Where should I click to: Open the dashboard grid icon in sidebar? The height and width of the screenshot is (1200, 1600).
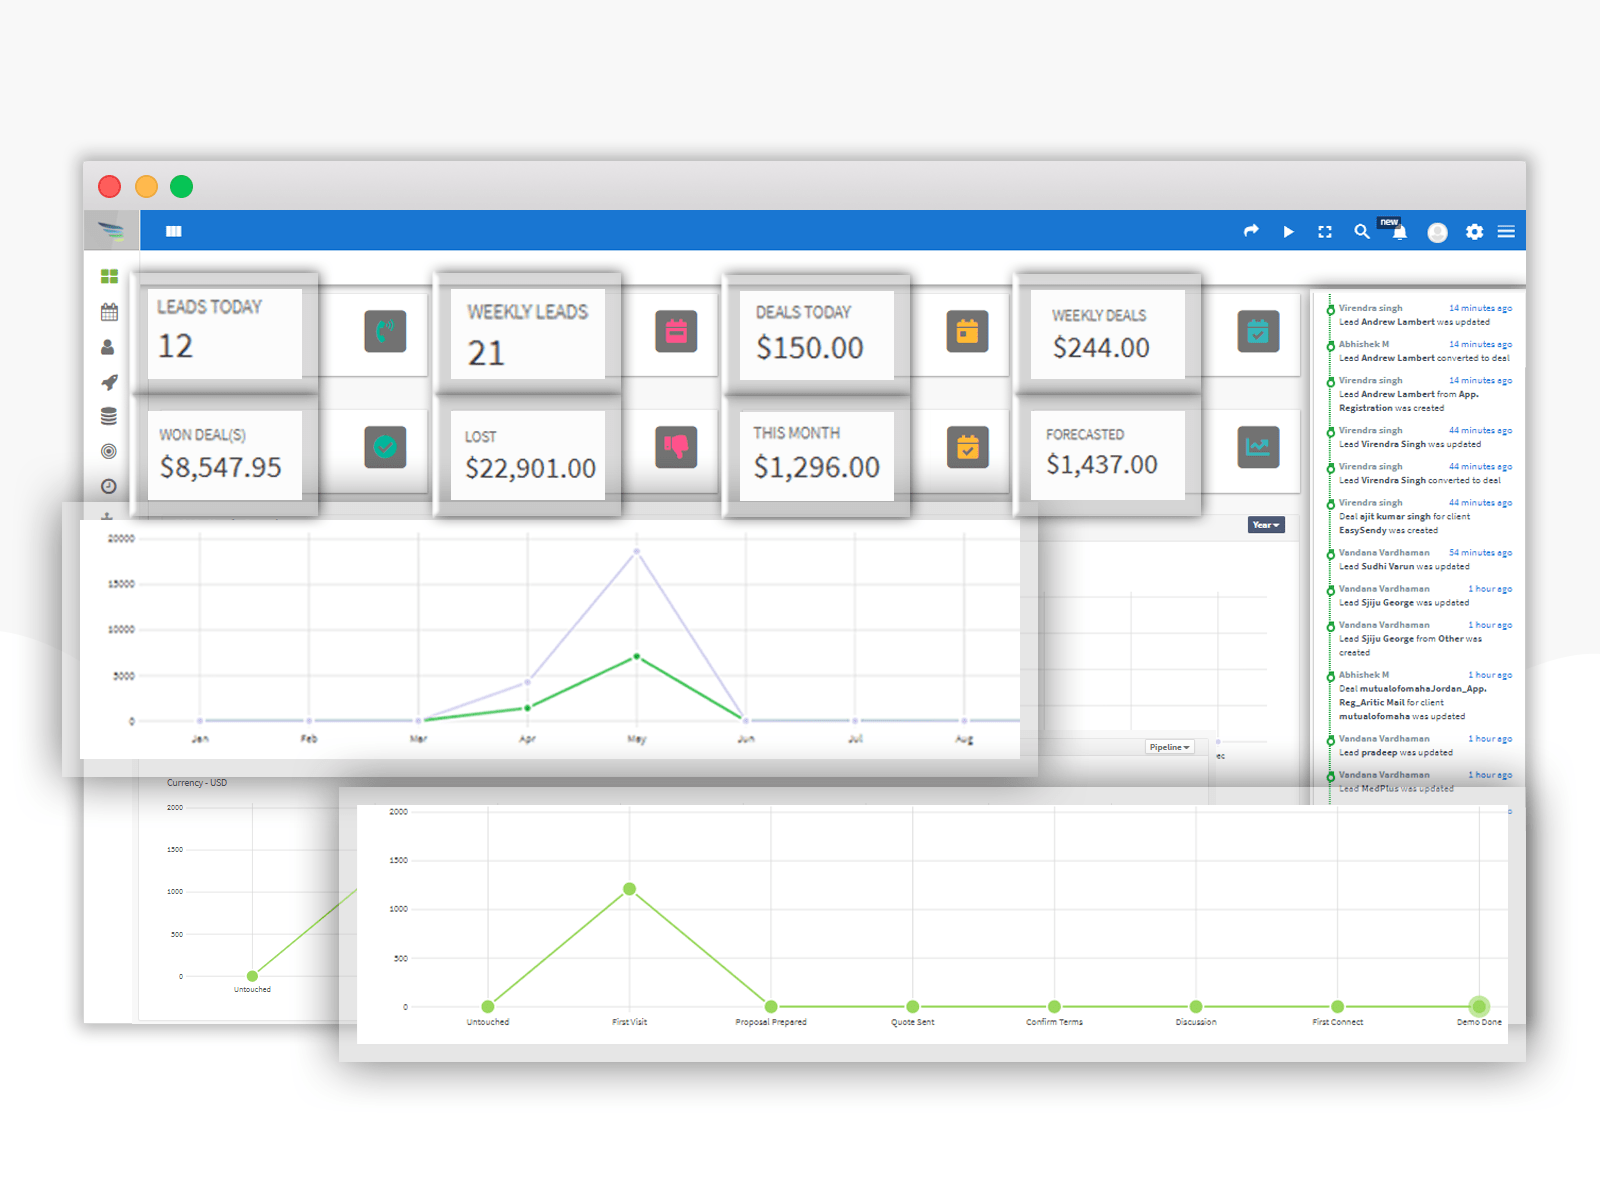click(109, 276)
